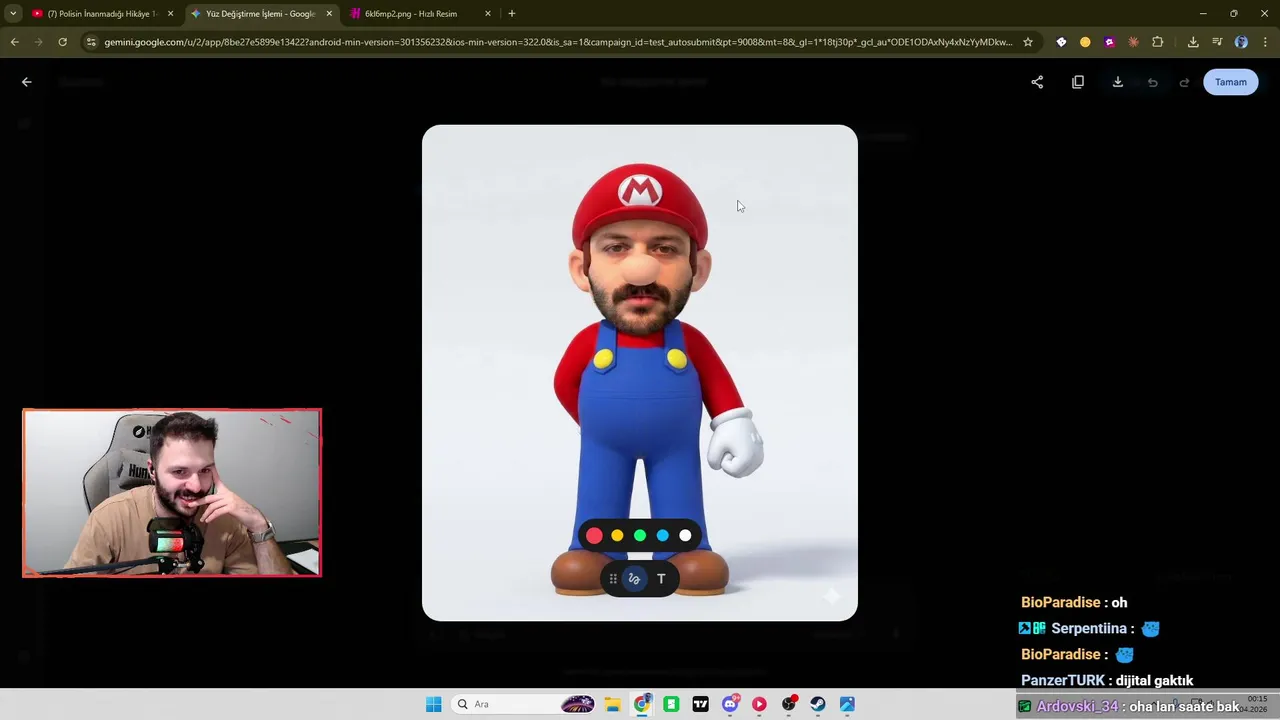Screen dimensions: 1280x720
Task: Open the Chrome three-dot menu
Action: click(1266, 42)
